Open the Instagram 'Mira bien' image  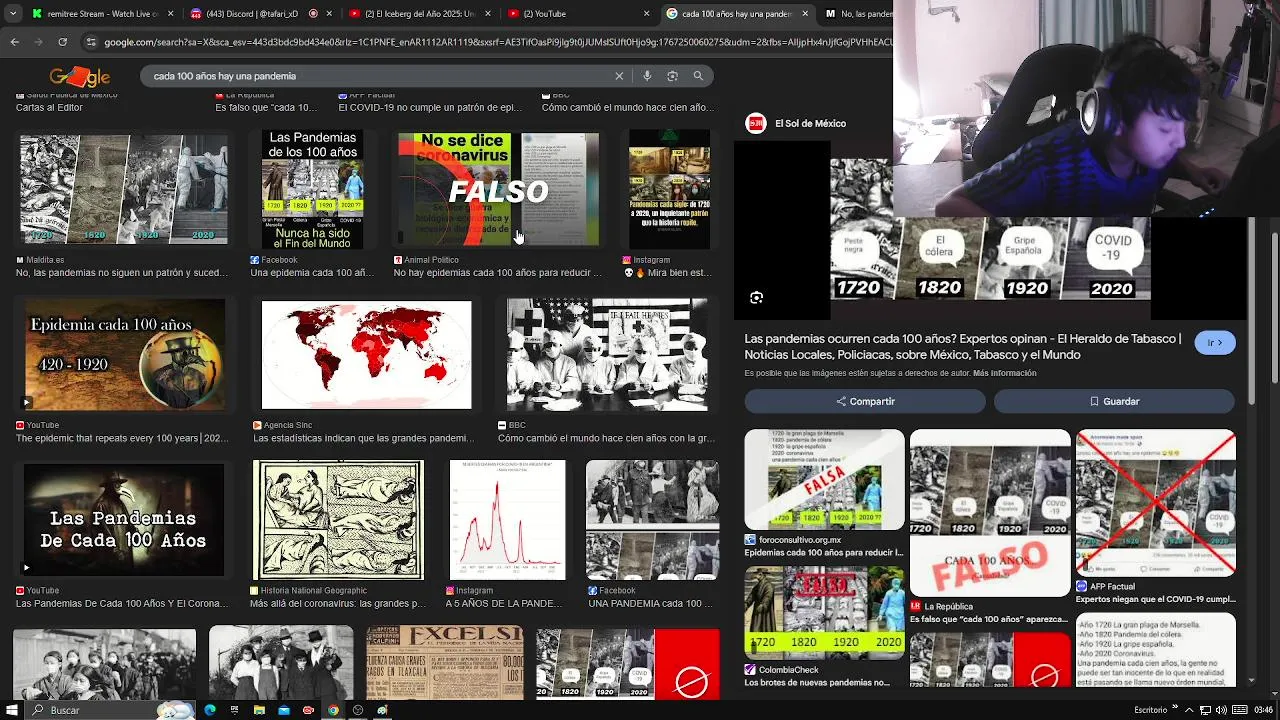pyautogui.click(x=669, y=189)
